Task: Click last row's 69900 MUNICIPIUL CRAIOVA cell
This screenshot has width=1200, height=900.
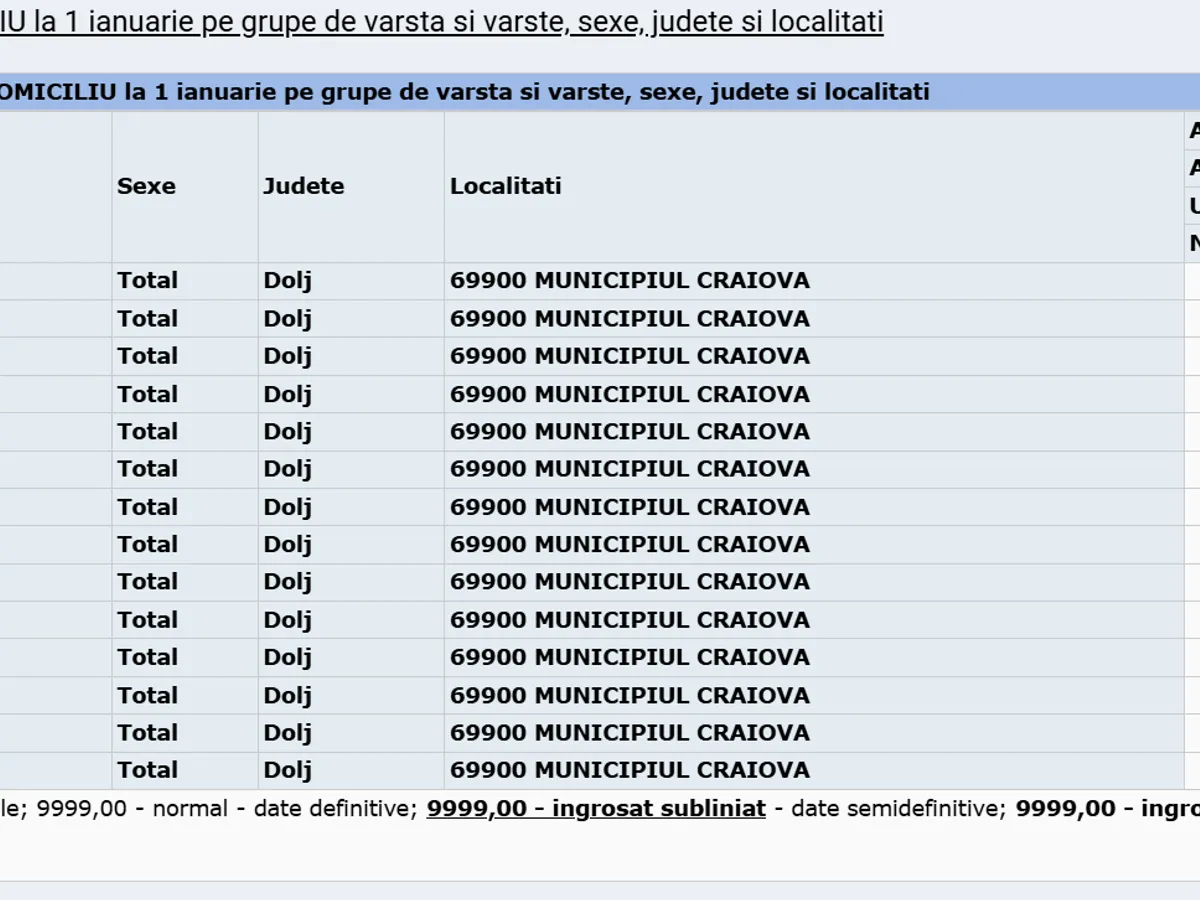Action: 629,770
